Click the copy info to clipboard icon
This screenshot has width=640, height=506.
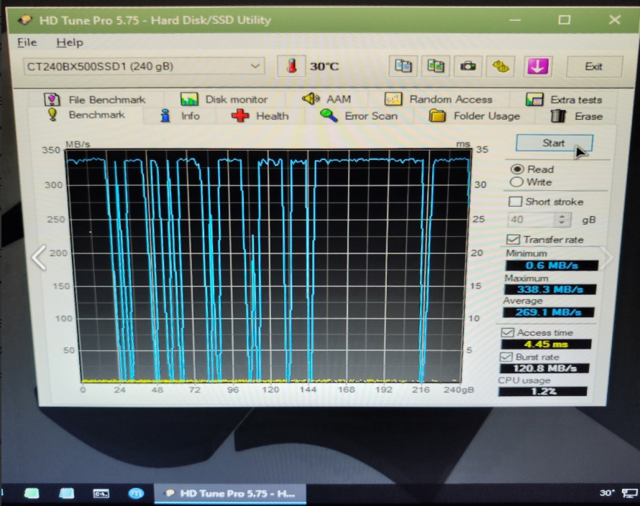pyautogui.click(x=403, y=66)
